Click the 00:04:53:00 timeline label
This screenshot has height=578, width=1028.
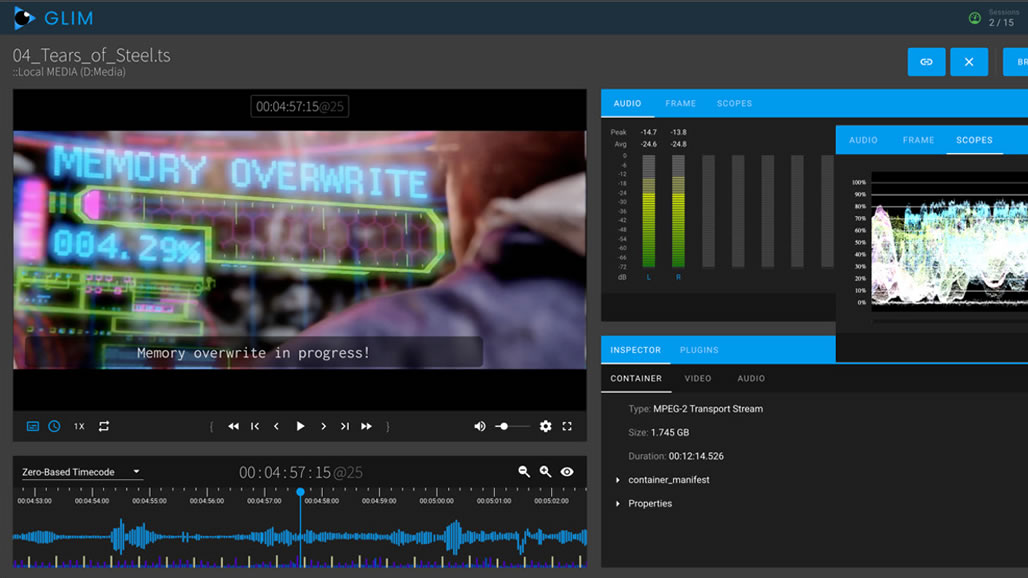(35, 501)
